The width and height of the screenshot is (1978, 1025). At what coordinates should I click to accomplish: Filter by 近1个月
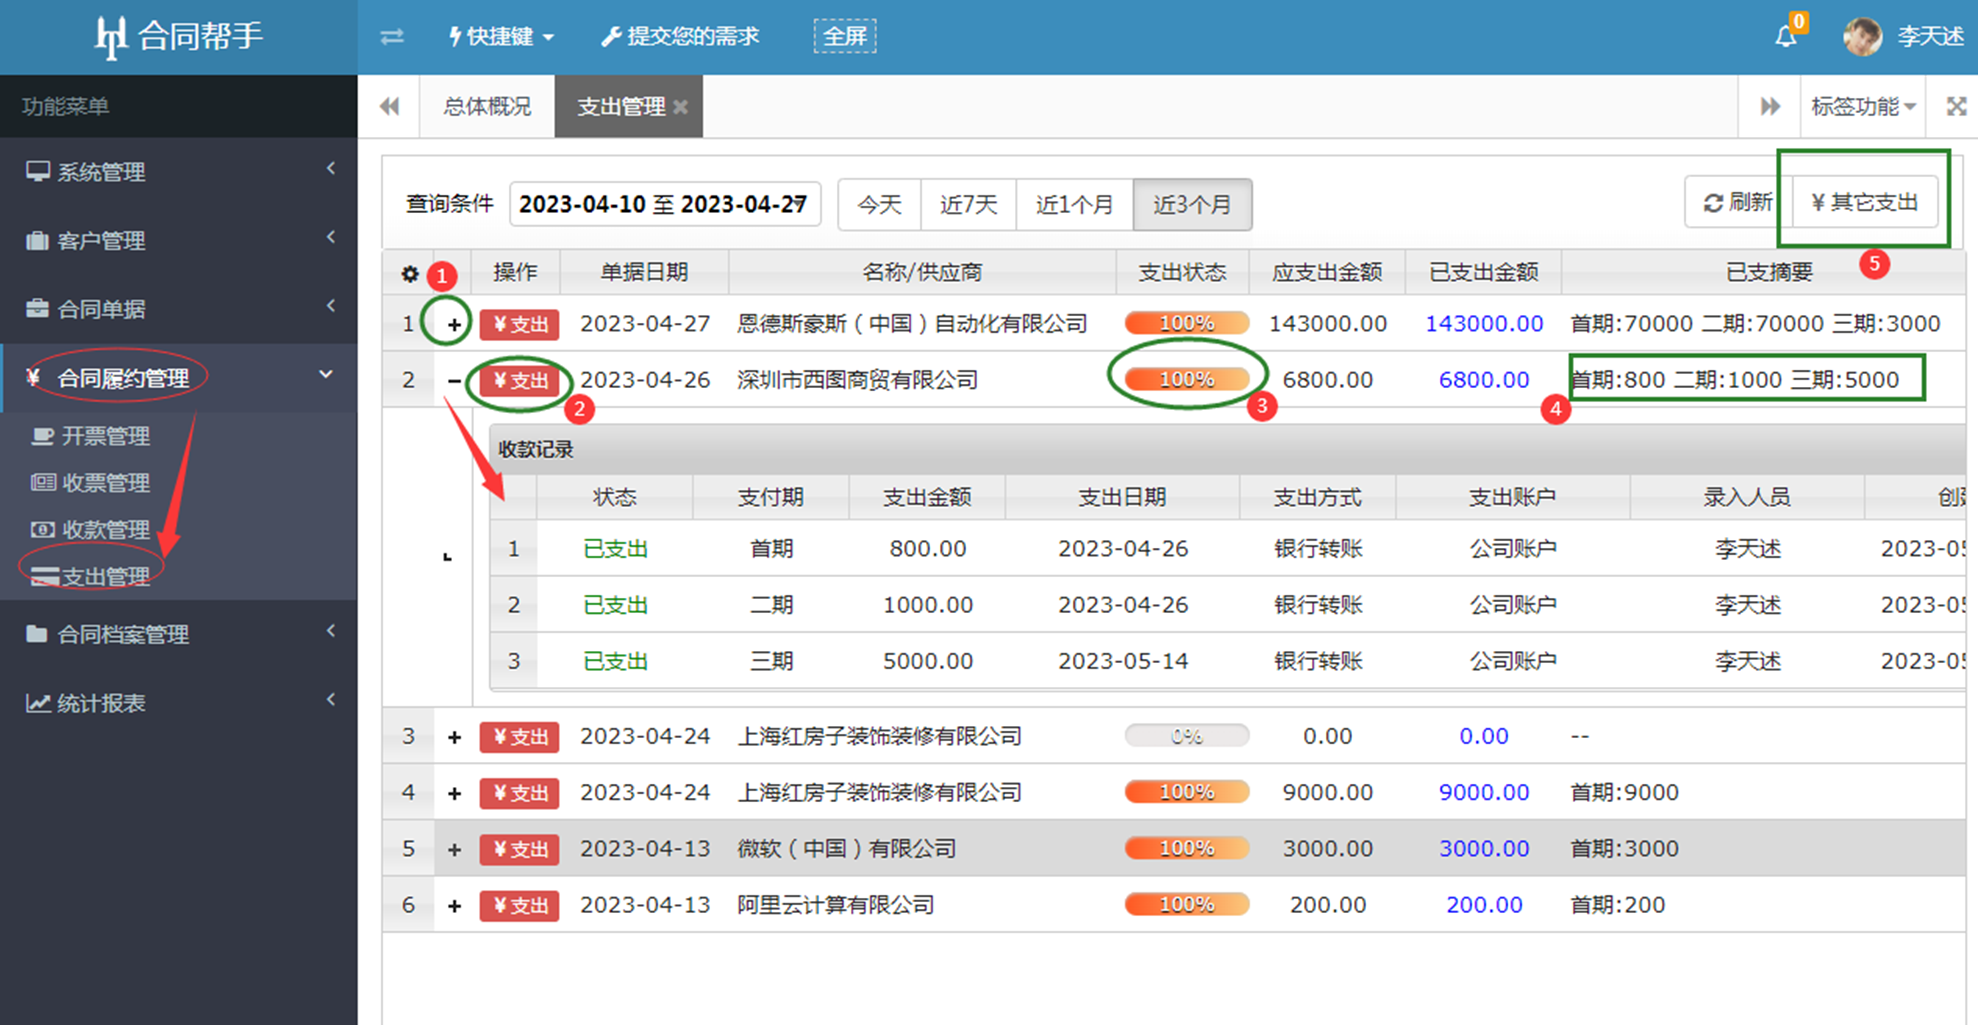click(x=1074, y=205)
